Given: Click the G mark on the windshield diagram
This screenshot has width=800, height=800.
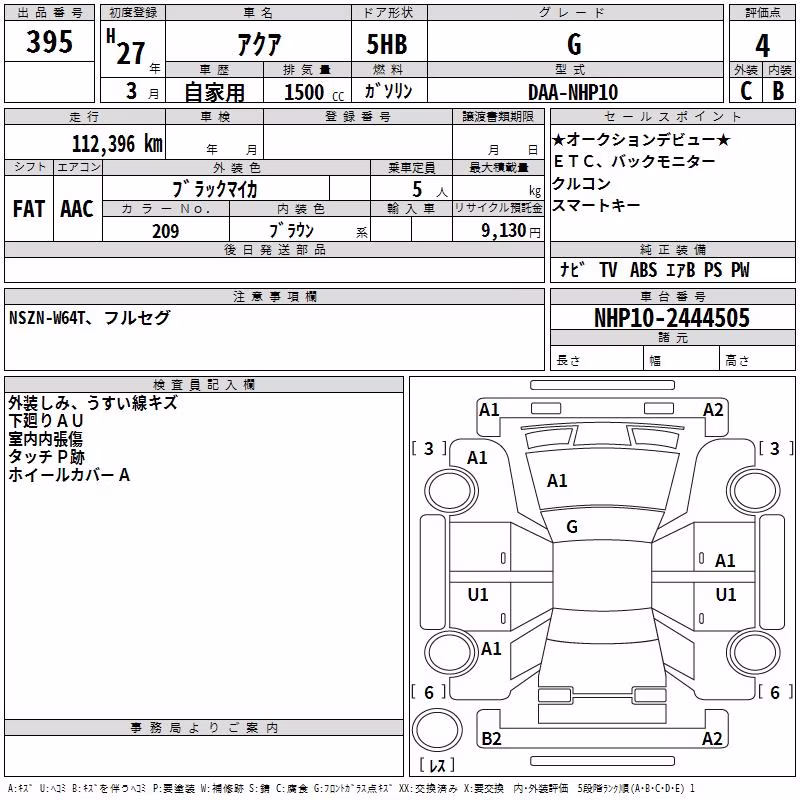Looking at the screenshot, I should click(572, 527).
